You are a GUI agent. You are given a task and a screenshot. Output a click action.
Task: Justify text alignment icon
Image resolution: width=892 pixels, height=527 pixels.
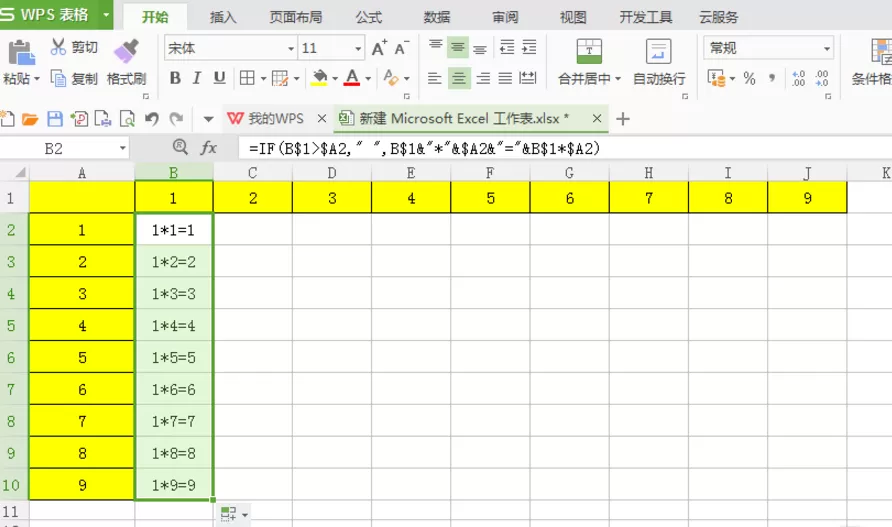505,78
